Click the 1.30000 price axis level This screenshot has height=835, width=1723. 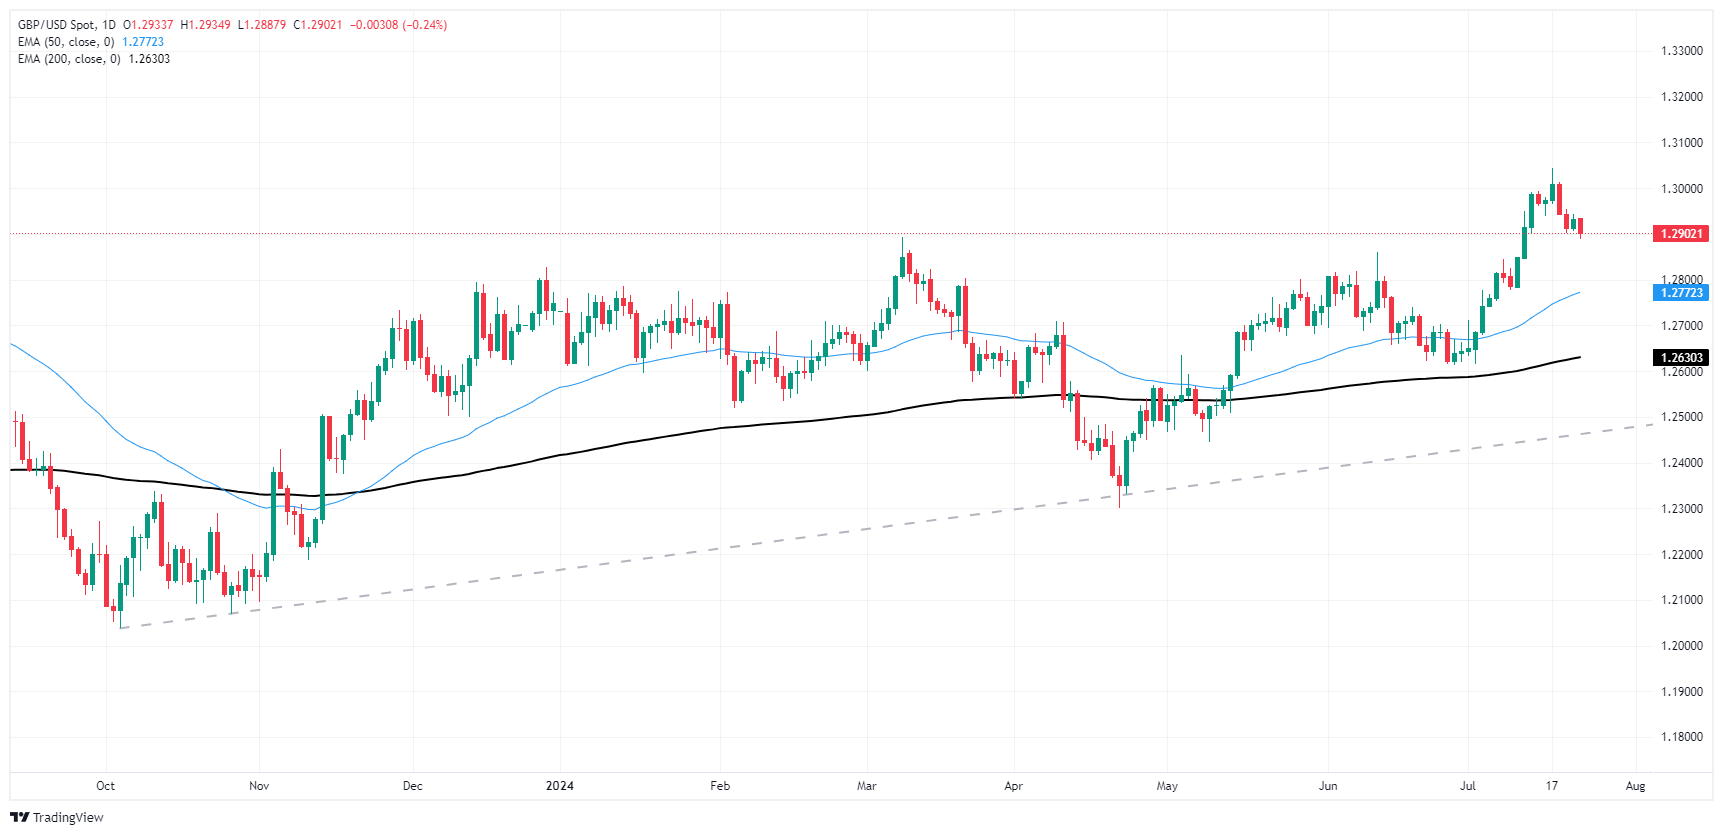tap(1681, 189)
